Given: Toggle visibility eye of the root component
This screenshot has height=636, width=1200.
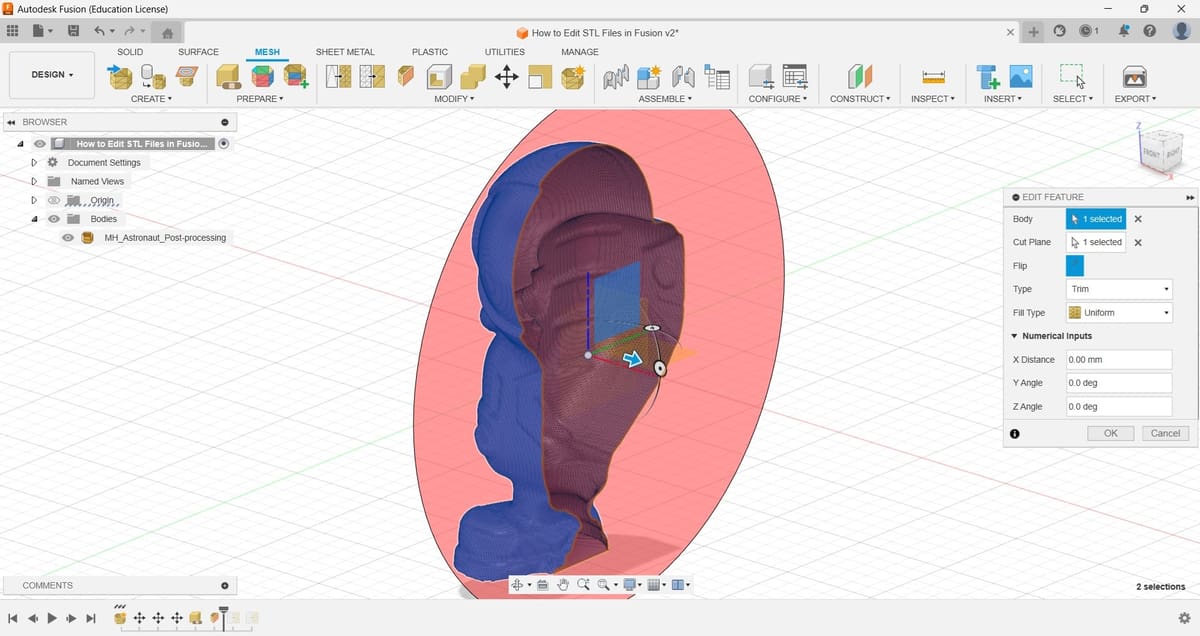Looking at the screenshot, I should pyautogui.click(x=40, y=144).
